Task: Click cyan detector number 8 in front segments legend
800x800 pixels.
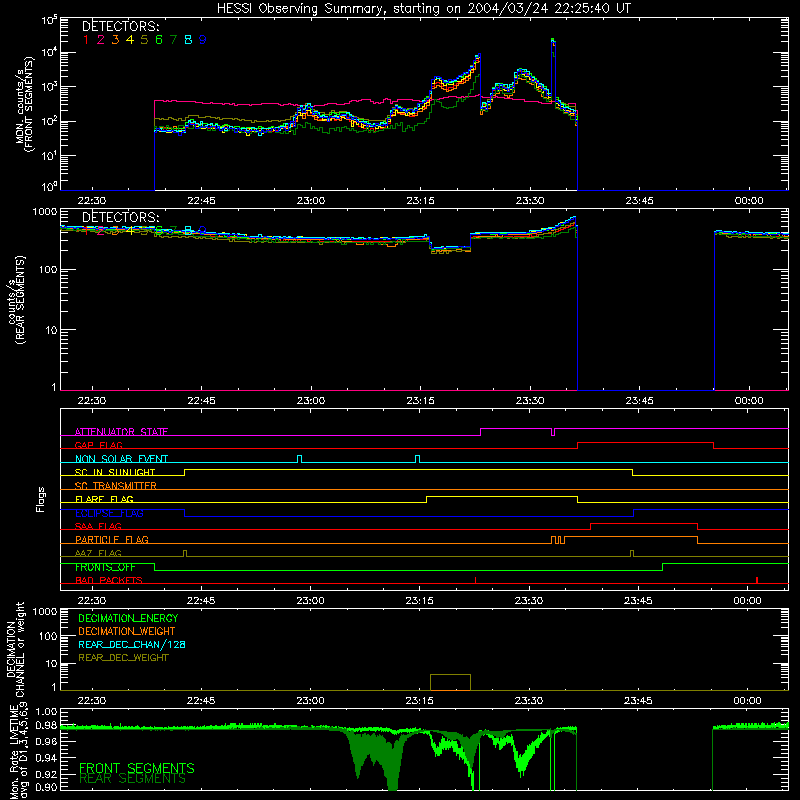Action: coord(188,40)
